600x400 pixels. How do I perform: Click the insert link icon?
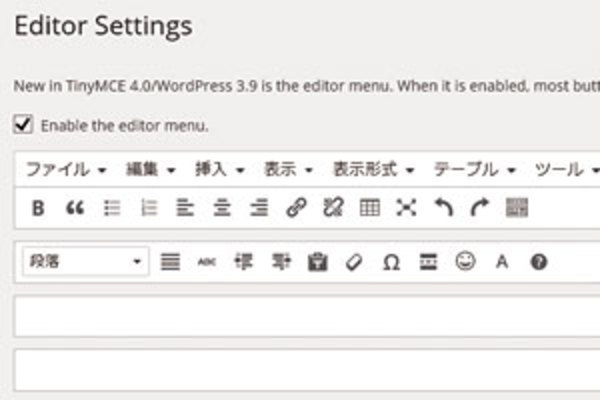296,208
